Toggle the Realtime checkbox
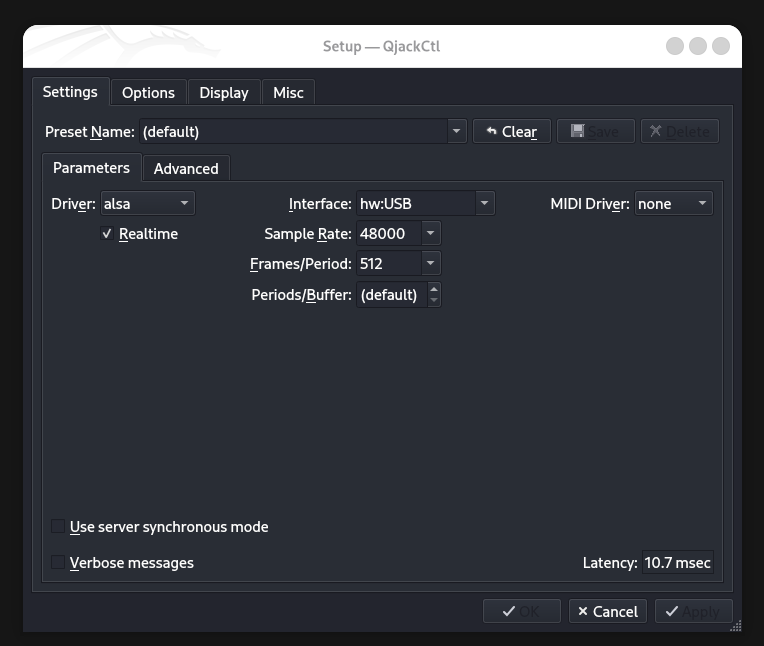The height and width of the screenshot is (646, 764). (x=107, y=233)
